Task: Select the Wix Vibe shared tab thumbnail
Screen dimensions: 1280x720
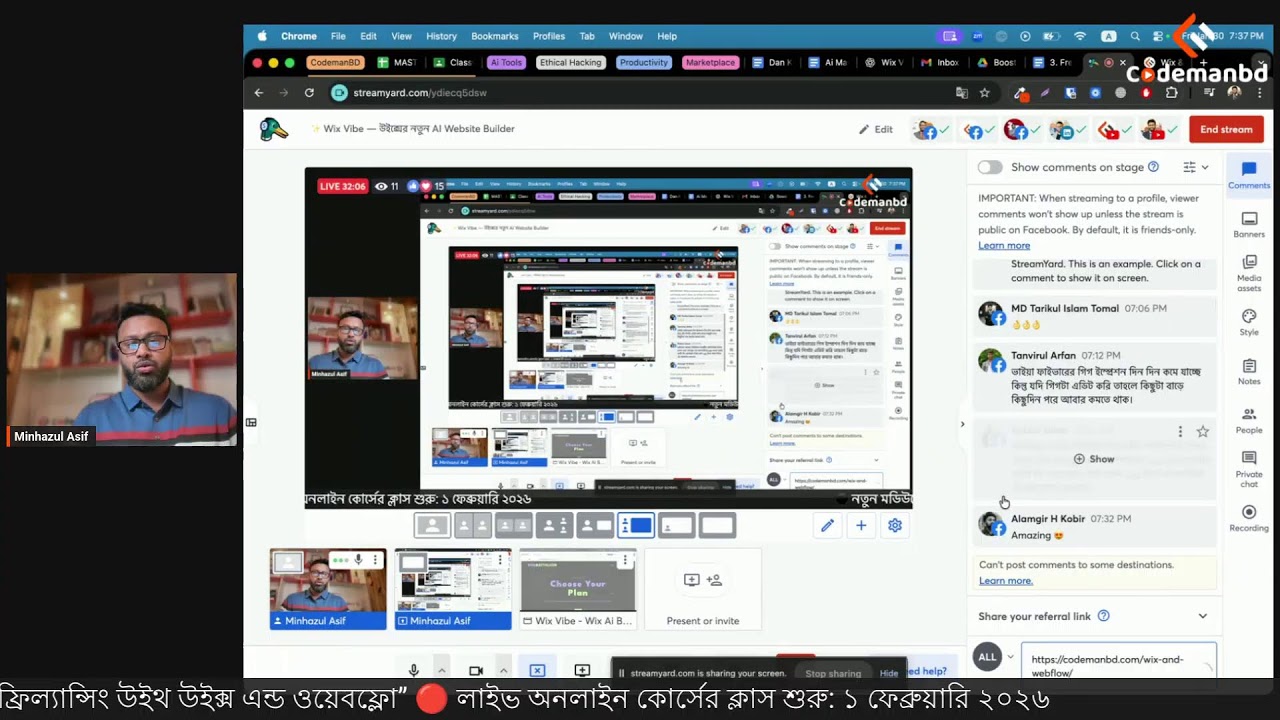Action: pyautogui.click(x=578, y=589)
